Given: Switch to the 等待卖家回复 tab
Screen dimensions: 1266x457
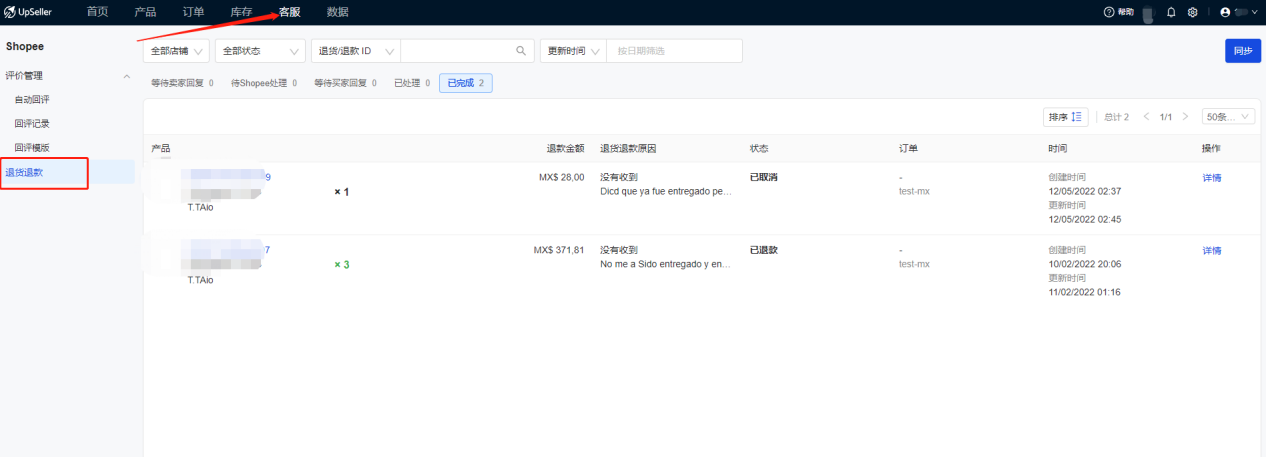Looking at the screenshot, I should click(181, 83).
